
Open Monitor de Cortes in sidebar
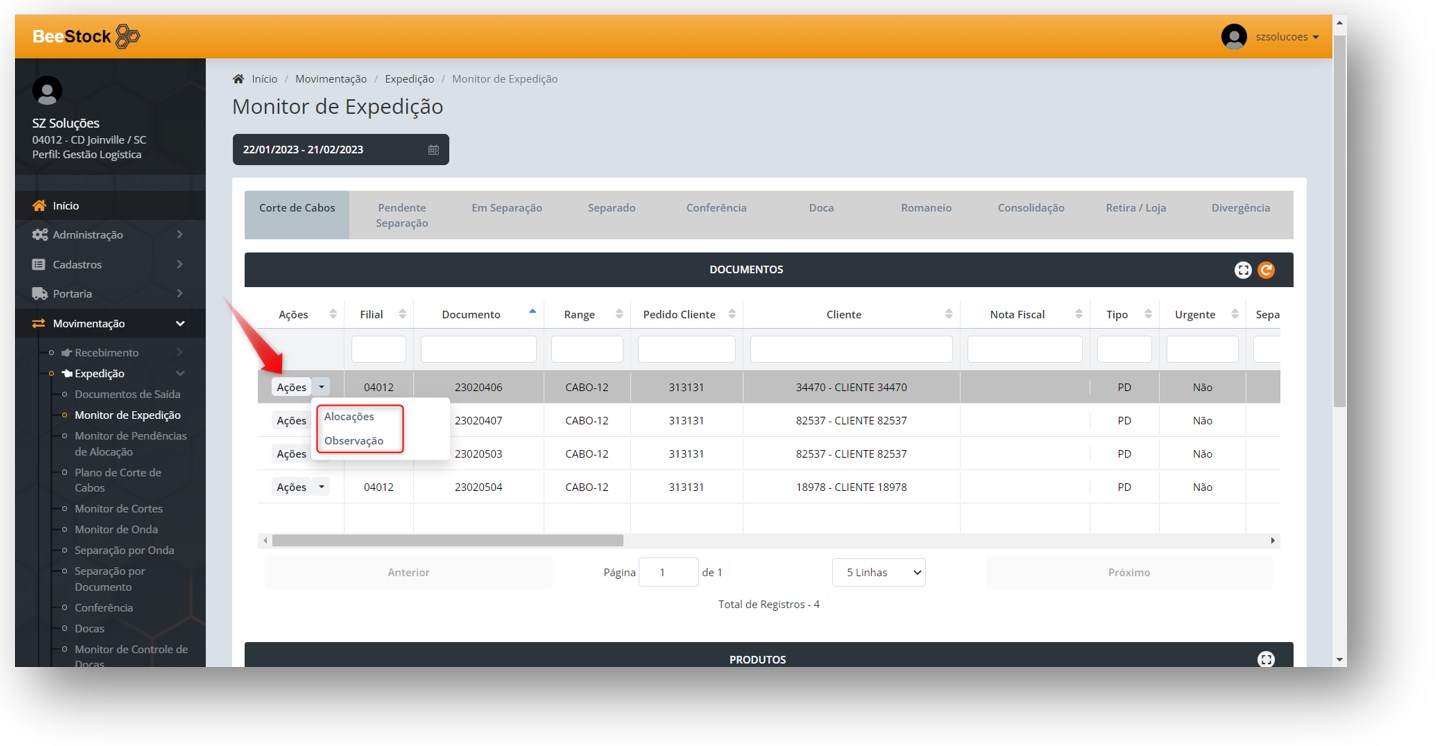pyautogui.click(x=118, y=509)
